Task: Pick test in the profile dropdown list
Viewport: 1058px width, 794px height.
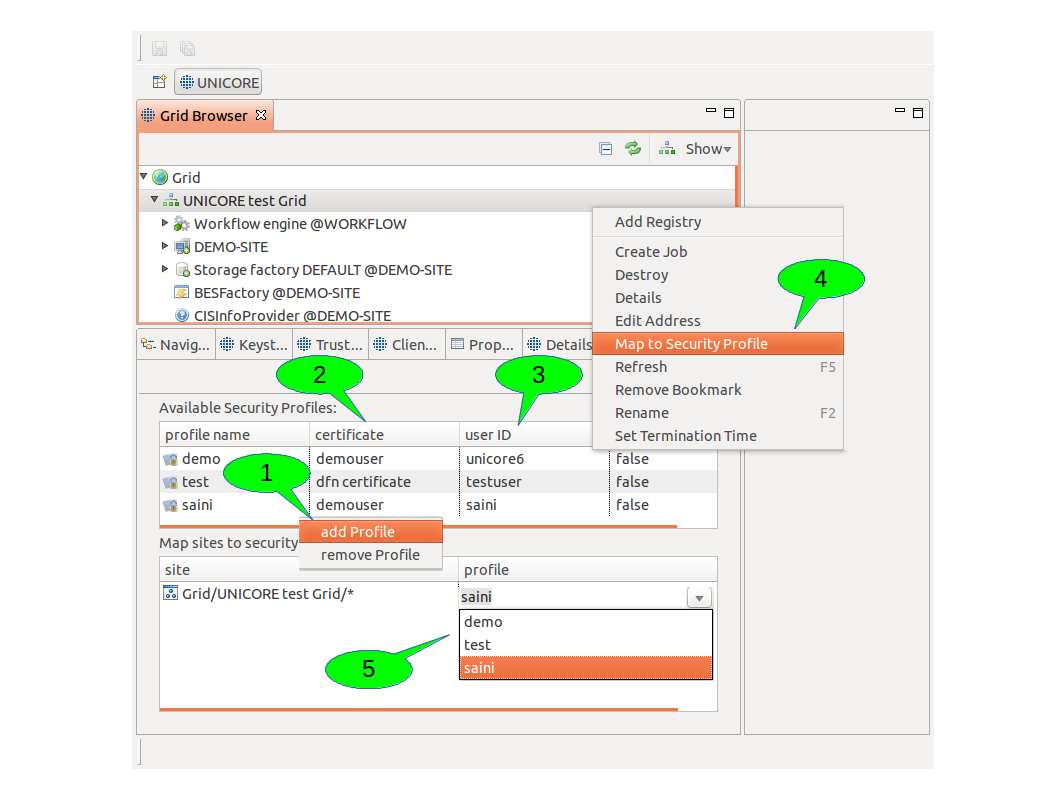Action: point(586,645)
